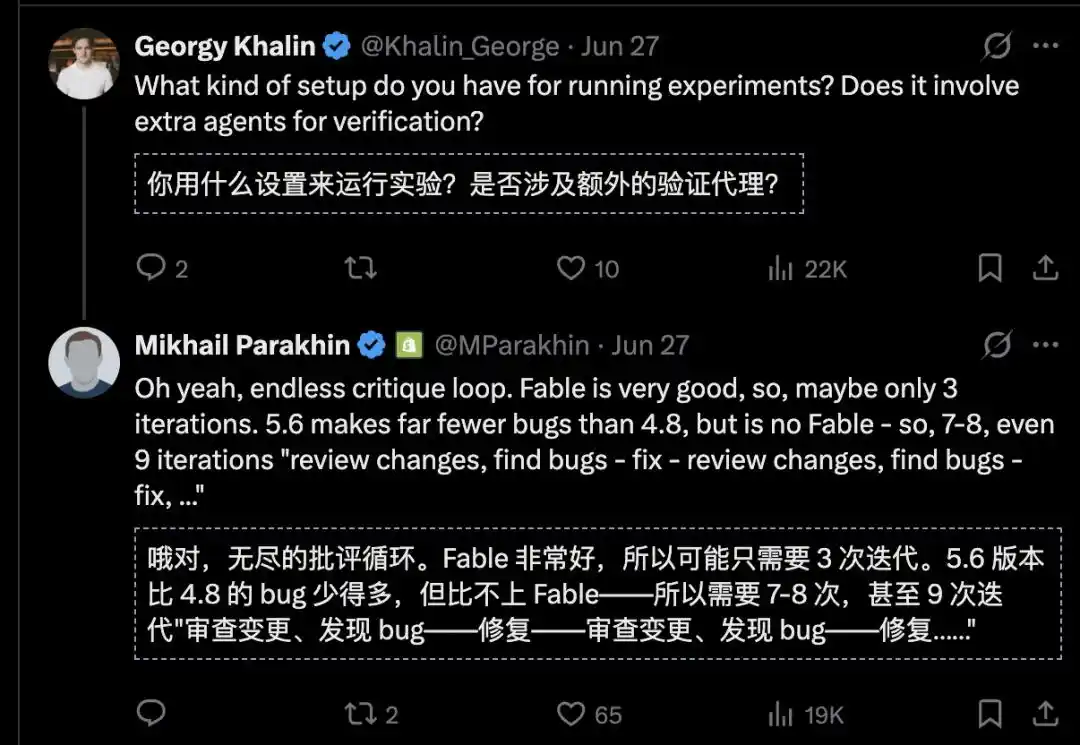
Task: Open more options on Mikhail Parakhin's tweet
Action: coord(1046,344)
